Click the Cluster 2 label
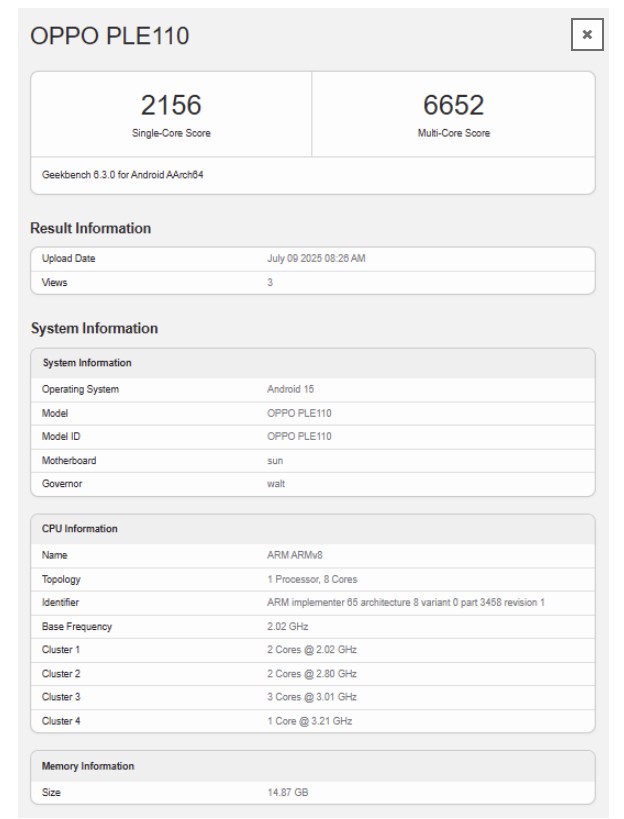This screenshot has width=624, height=819. [x=61, y=674]
